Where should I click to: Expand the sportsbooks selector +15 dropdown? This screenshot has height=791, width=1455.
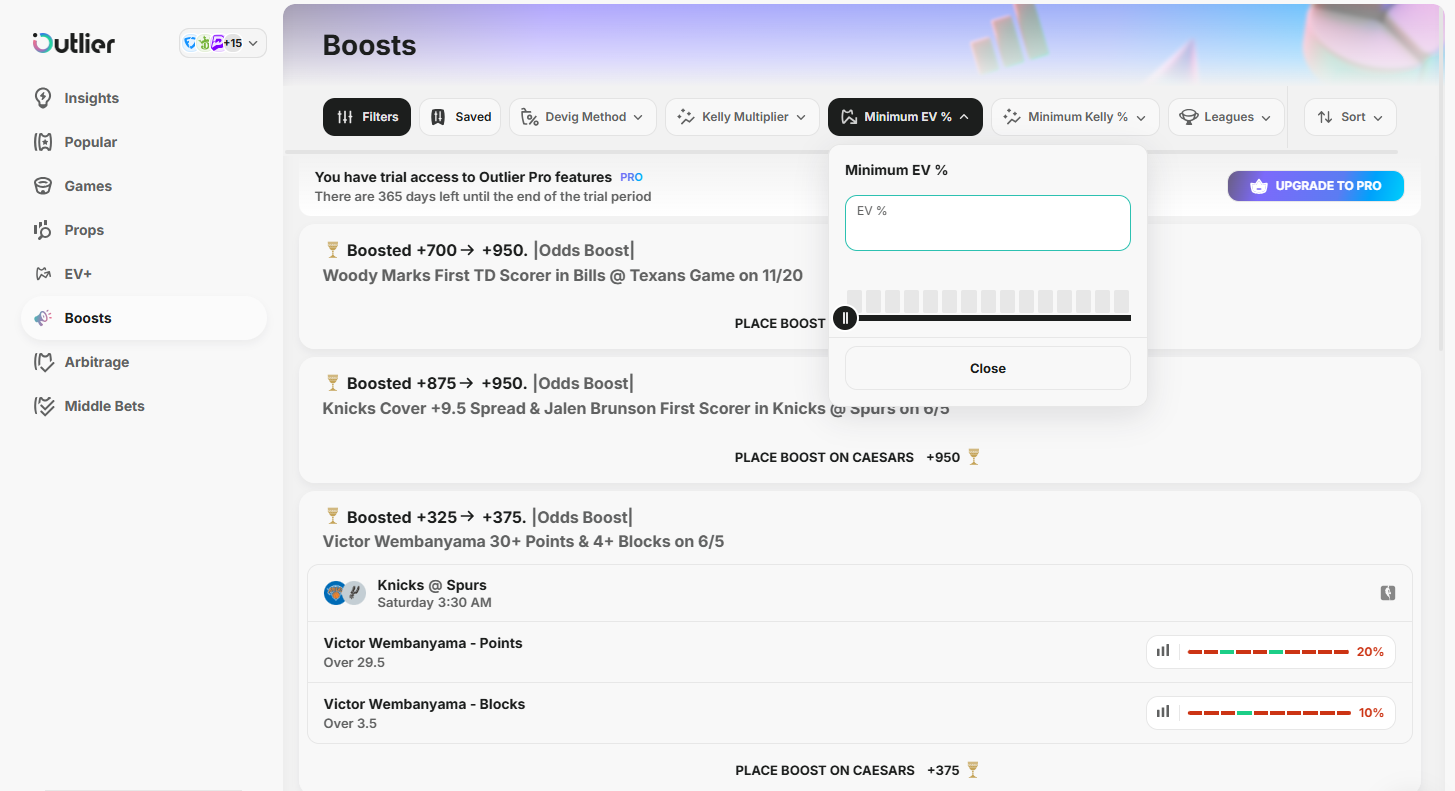pos(223,43)
